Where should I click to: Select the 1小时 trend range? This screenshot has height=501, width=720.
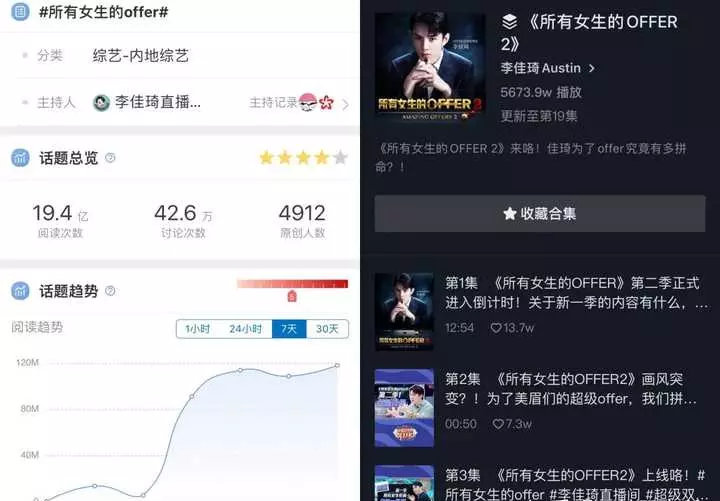(197, 329)
